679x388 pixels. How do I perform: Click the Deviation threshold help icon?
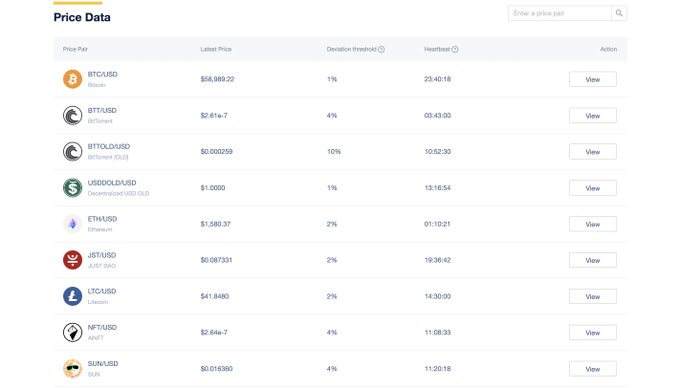pyautogui.click(x=381, y=49)
